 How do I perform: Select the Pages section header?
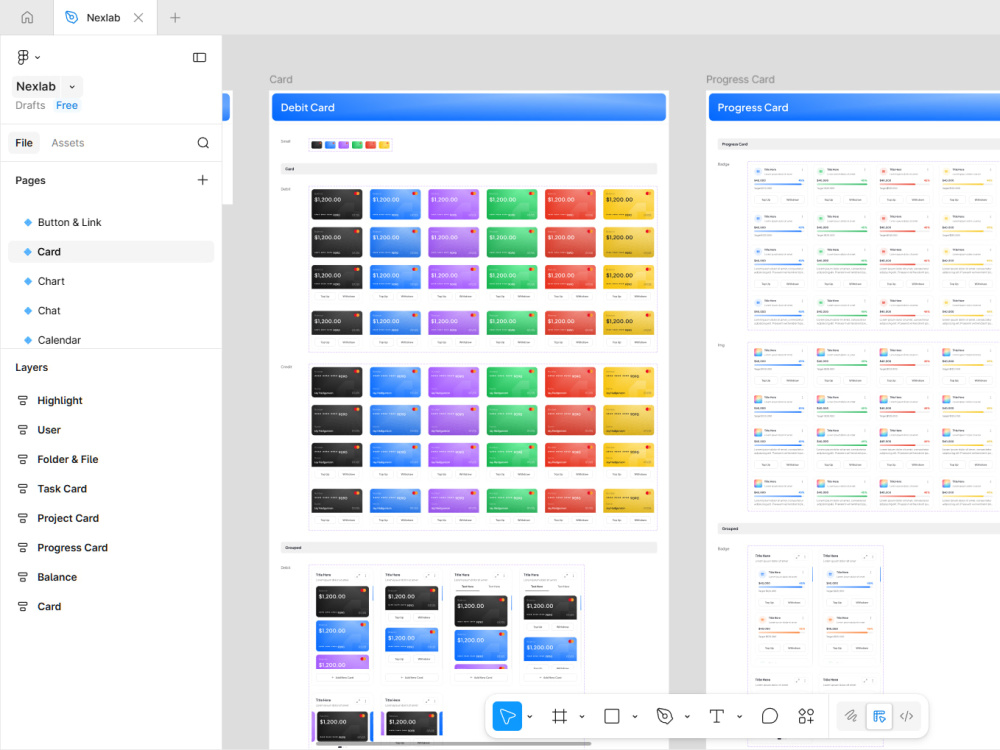pyautogui.click(x=30, y=180)
